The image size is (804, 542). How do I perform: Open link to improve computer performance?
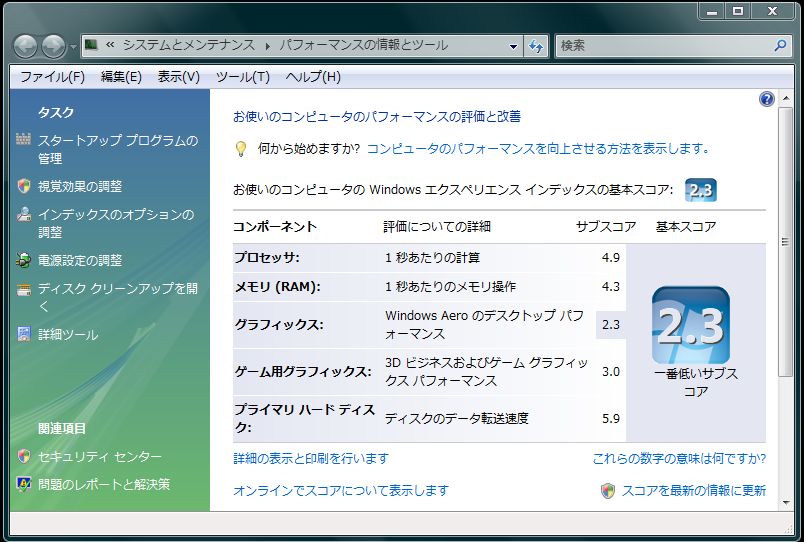pyautogui.click(x=538, y=148)
